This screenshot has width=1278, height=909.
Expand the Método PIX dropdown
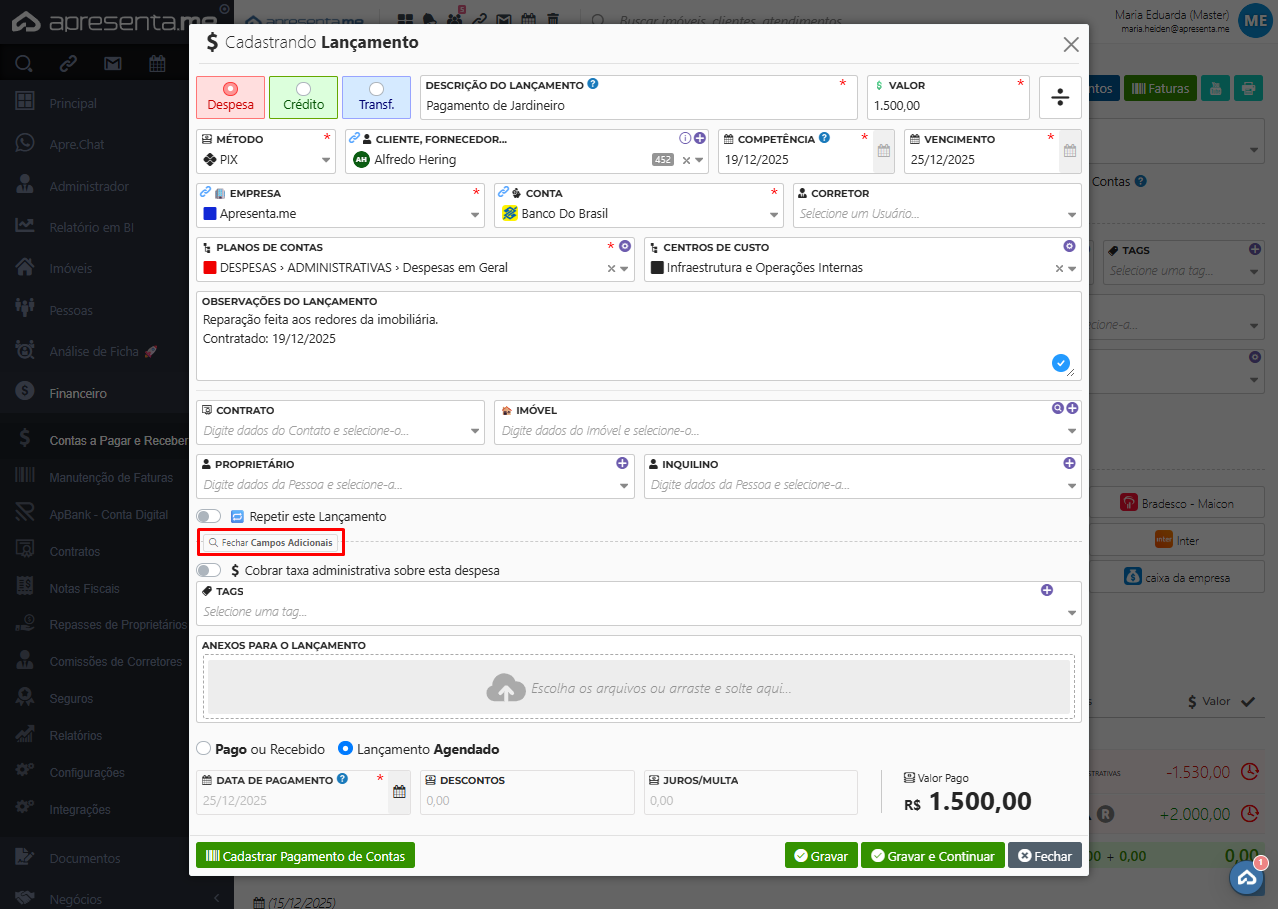point(326,160)
